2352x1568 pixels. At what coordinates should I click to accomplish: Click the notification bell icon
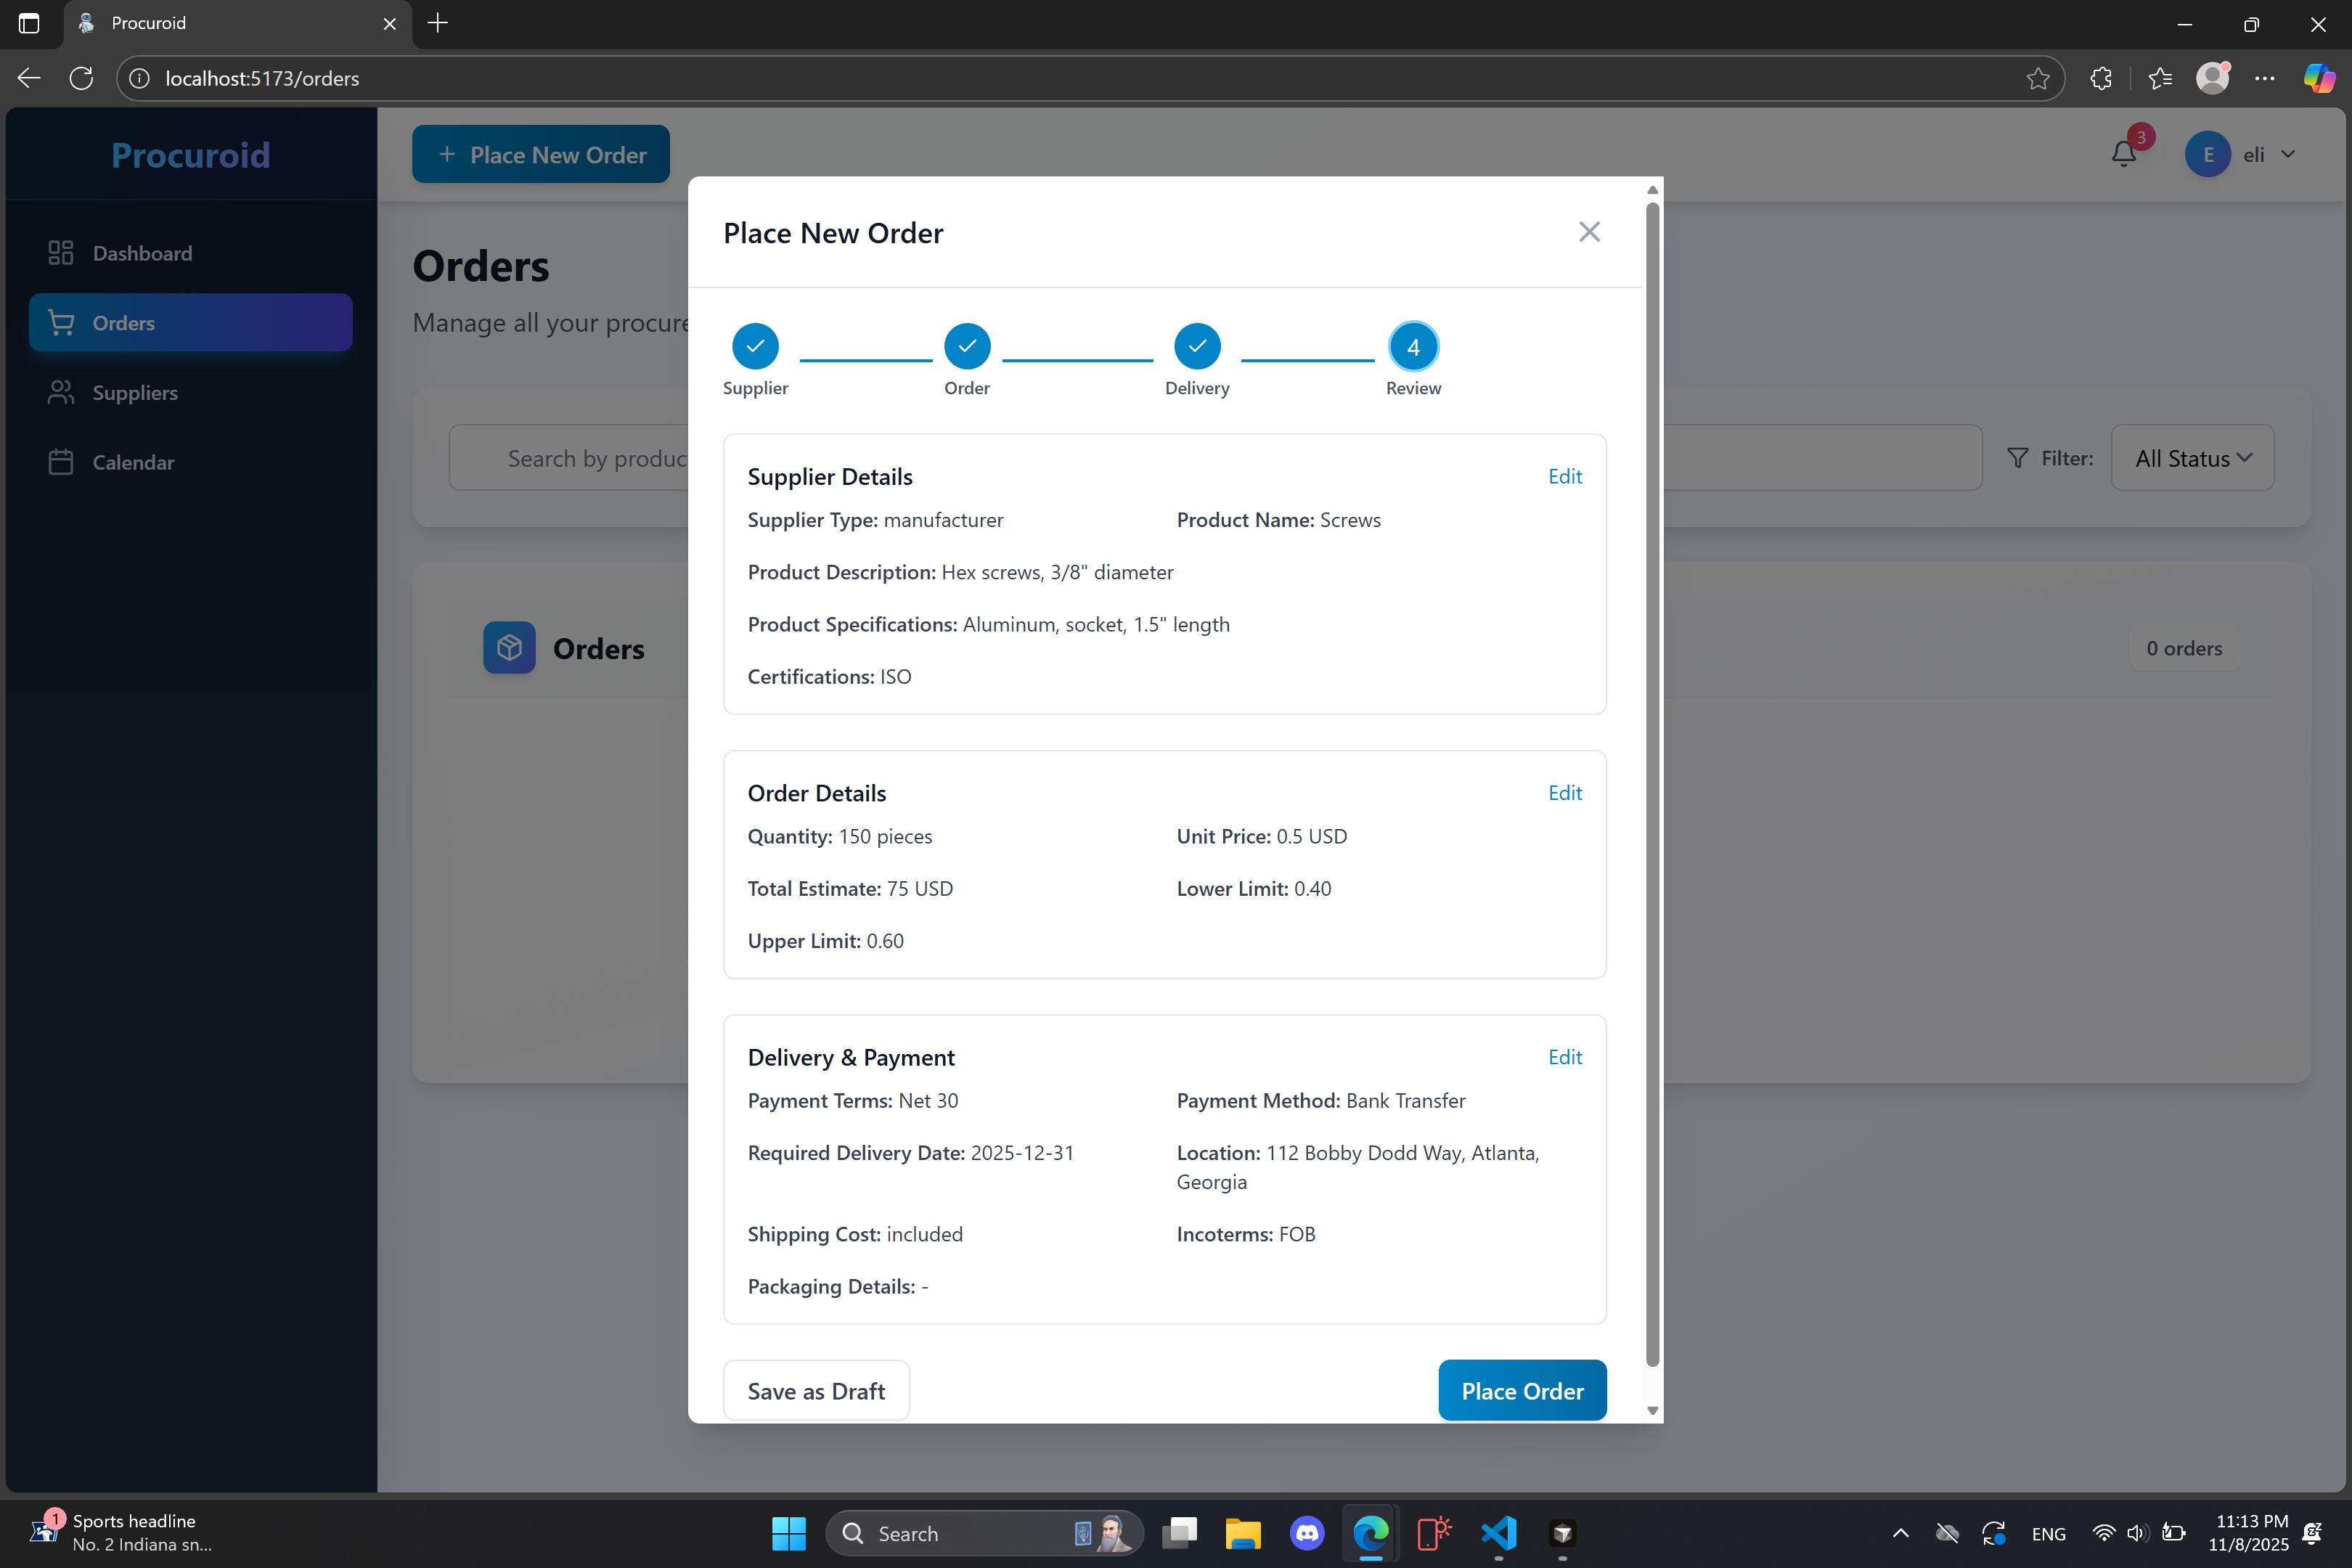pyautogui.click(x=2123, y=154)
